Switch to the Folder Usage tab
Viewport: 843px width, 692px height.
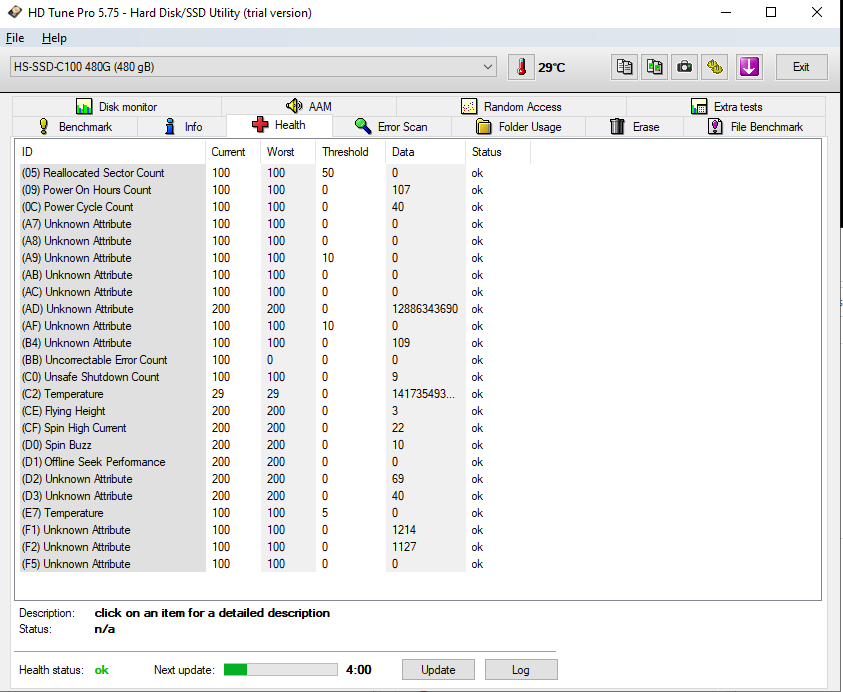coord(518,127)
